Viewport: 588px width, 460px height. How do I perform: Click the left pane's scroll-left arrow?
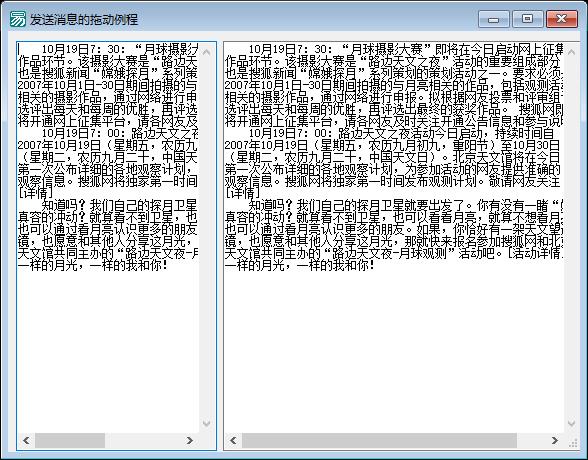26,440
